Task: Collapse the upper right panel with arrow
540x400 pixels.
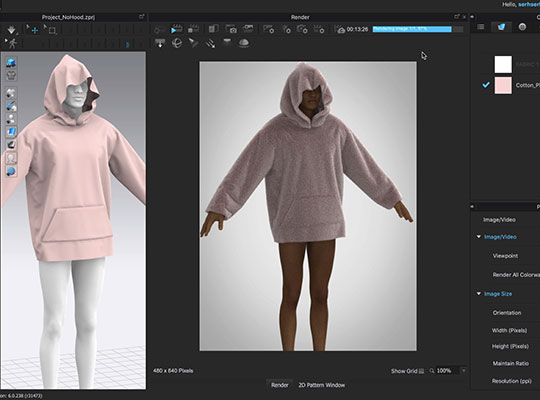Action: tap(472, 17)
